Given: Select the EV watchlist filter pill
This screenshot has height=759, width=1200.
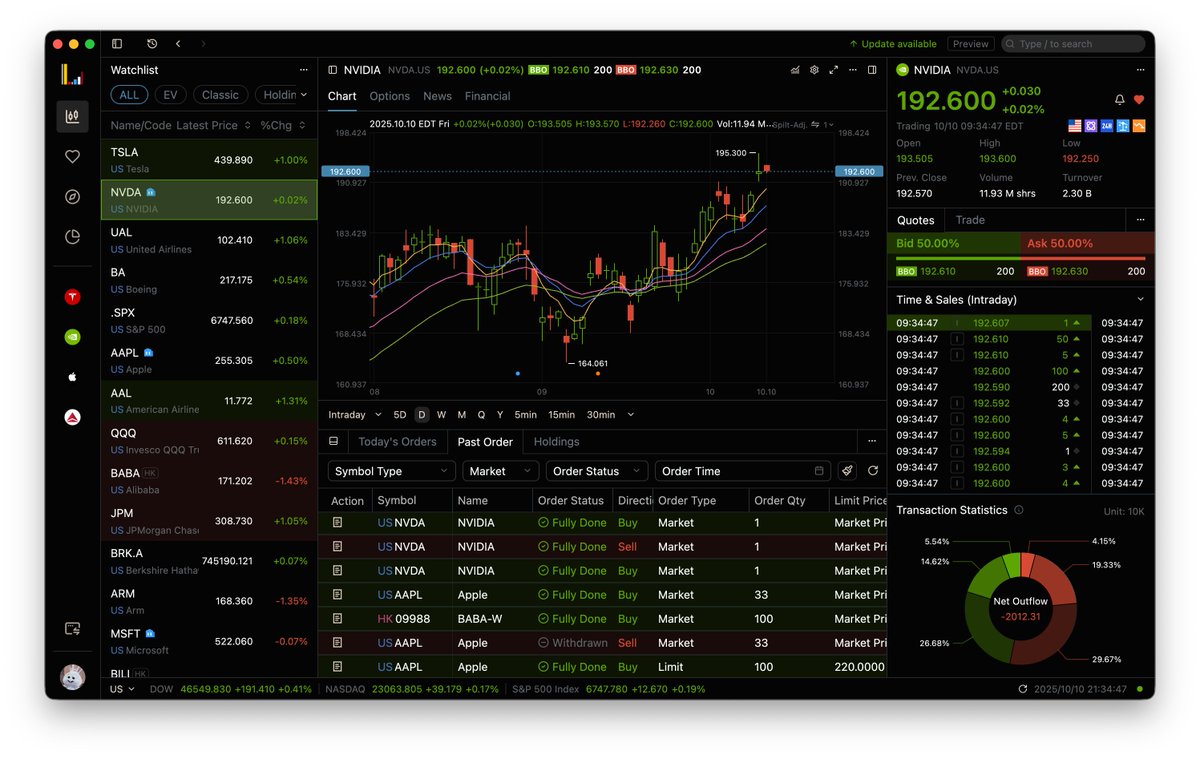Looking at the screenshot, I should click(x=170, y=95).
